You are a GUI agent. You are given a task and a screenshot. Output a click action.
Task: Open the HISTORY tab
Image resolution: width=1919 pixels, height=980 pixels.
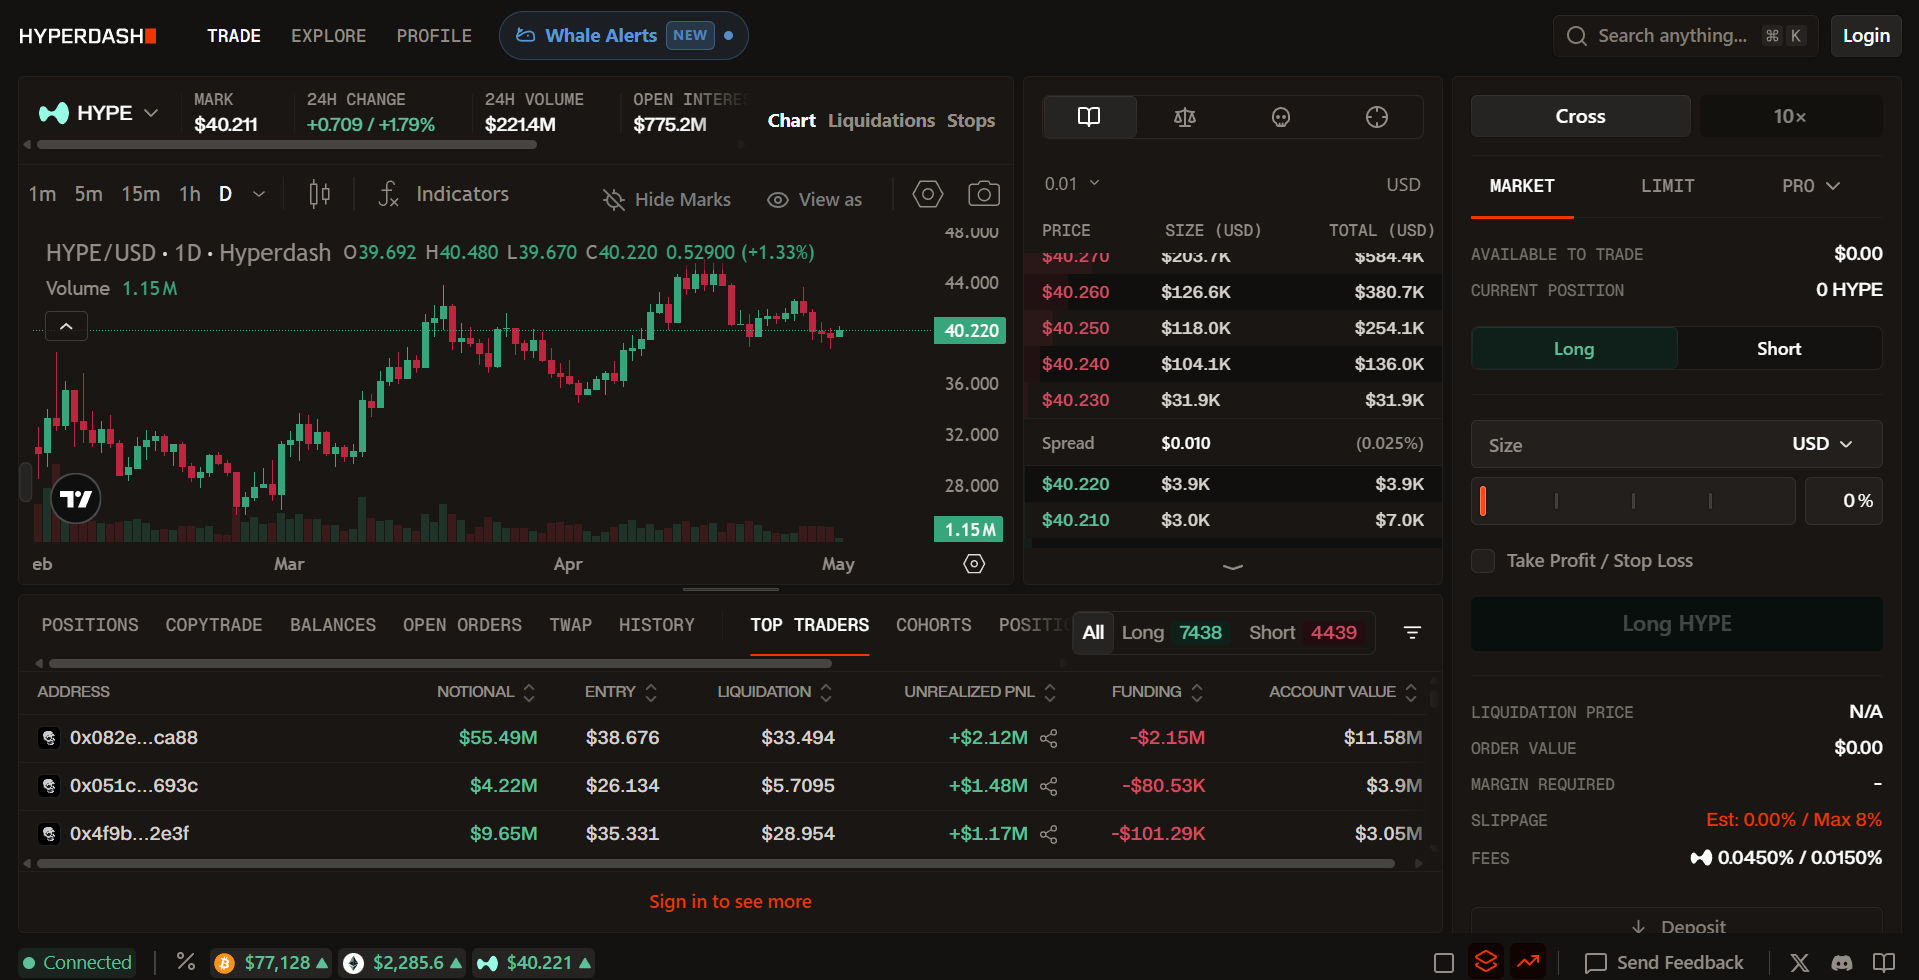click(x=656, y=625)
